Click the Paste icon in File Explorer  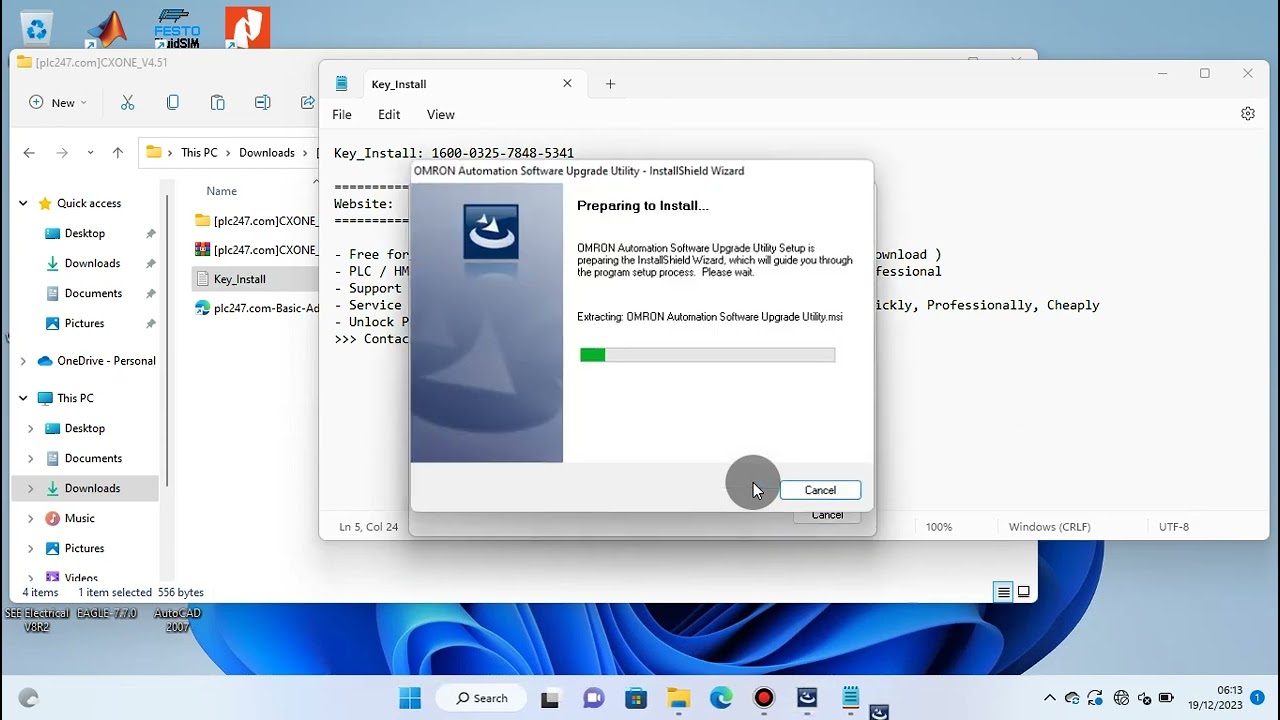pos(217,103)
